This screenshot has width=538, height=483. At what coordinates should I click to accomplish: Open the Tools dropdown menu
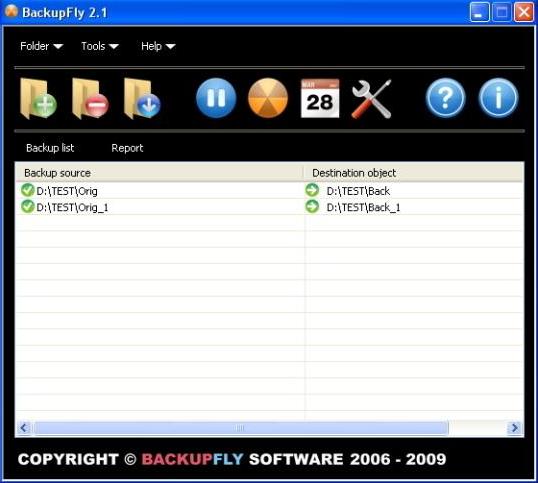pos(100,46)
